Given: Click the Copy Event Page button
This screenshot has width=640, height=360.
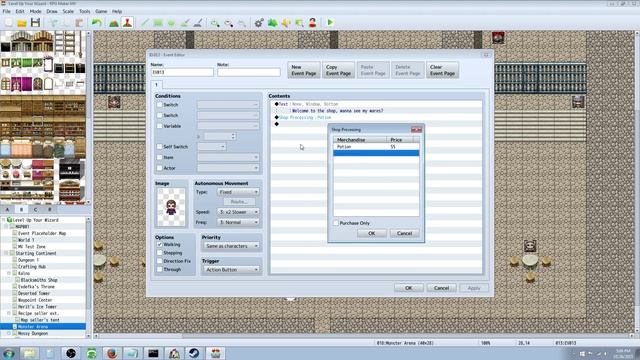Looking at the screenshot, I should click(x=338, y=70).
